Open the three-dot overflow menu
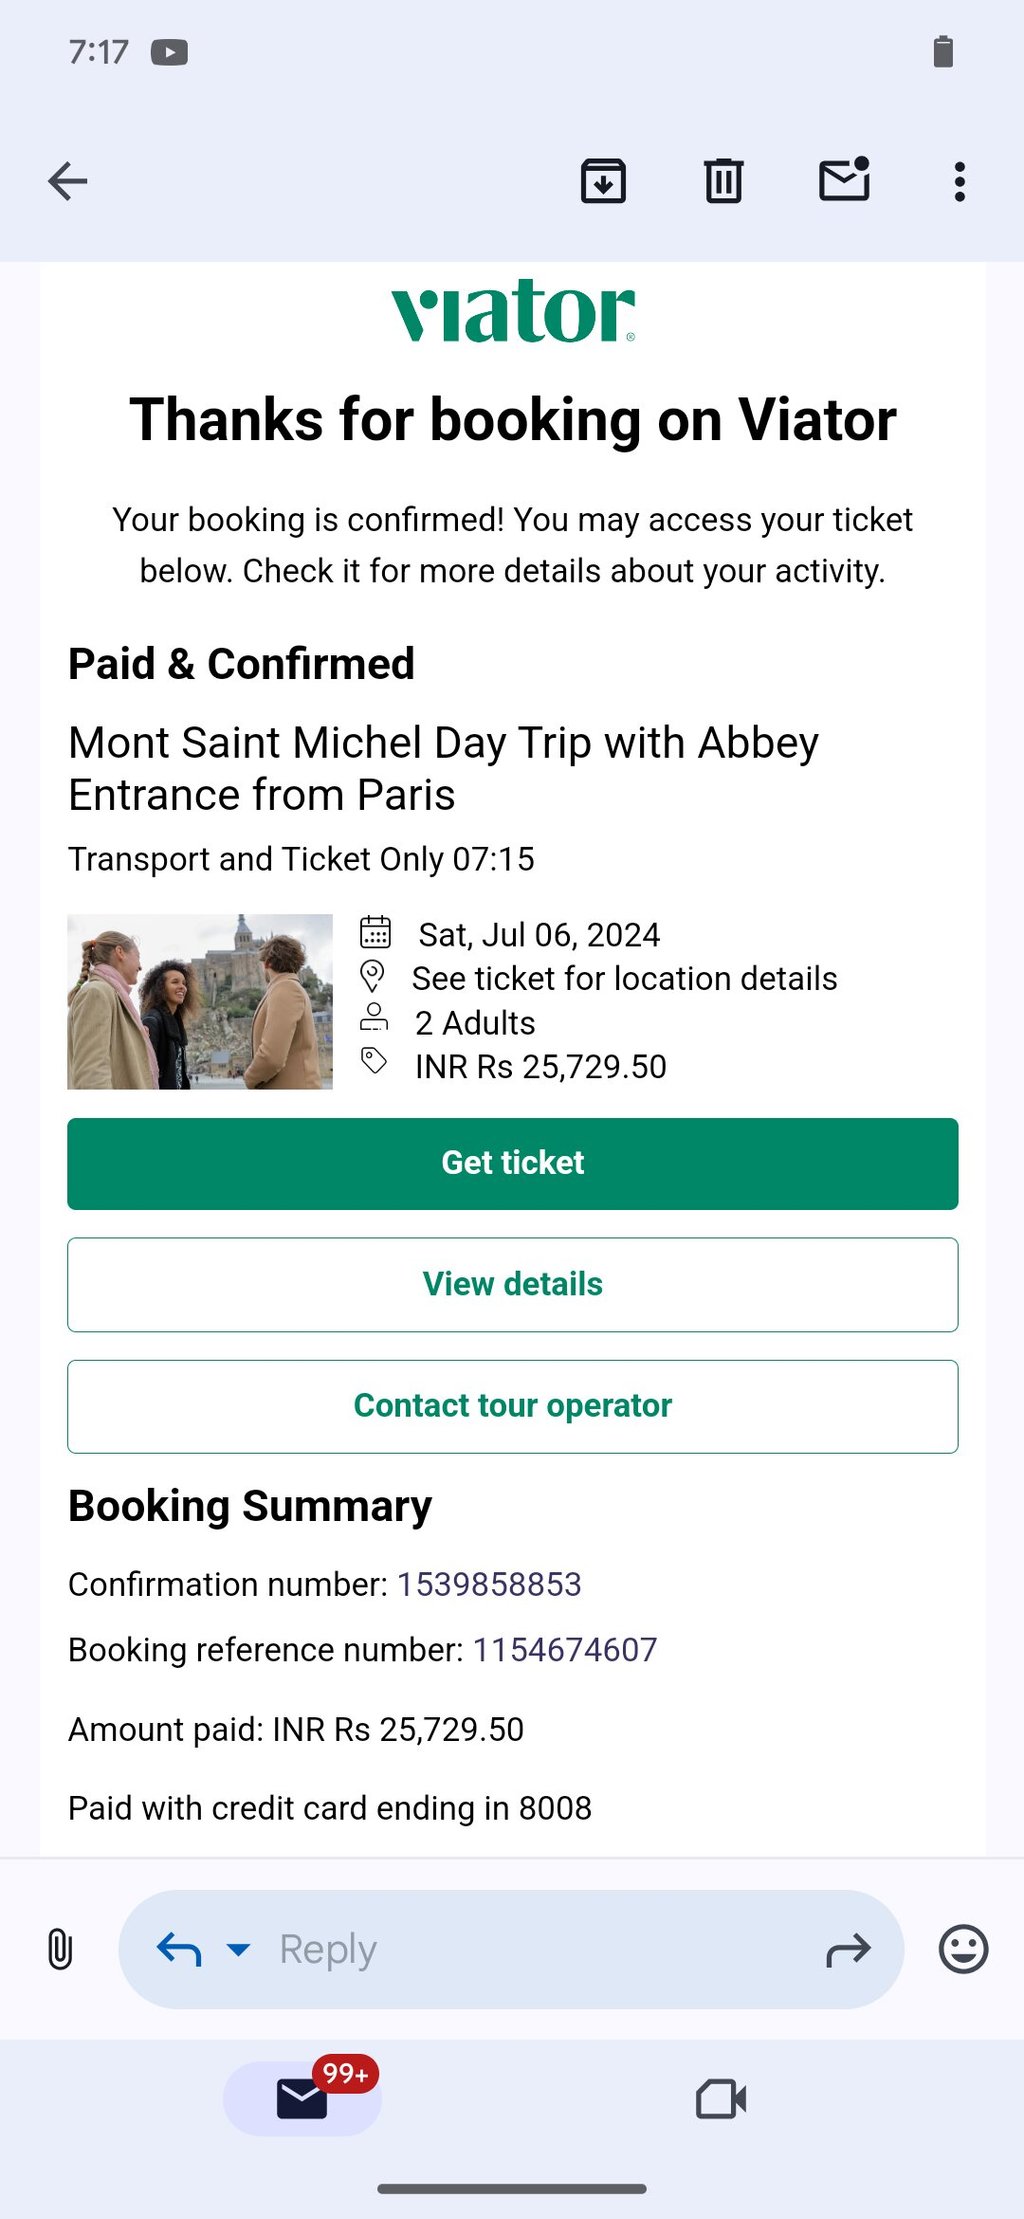This screenshot has height=2219, width=1024. point(959,181)
